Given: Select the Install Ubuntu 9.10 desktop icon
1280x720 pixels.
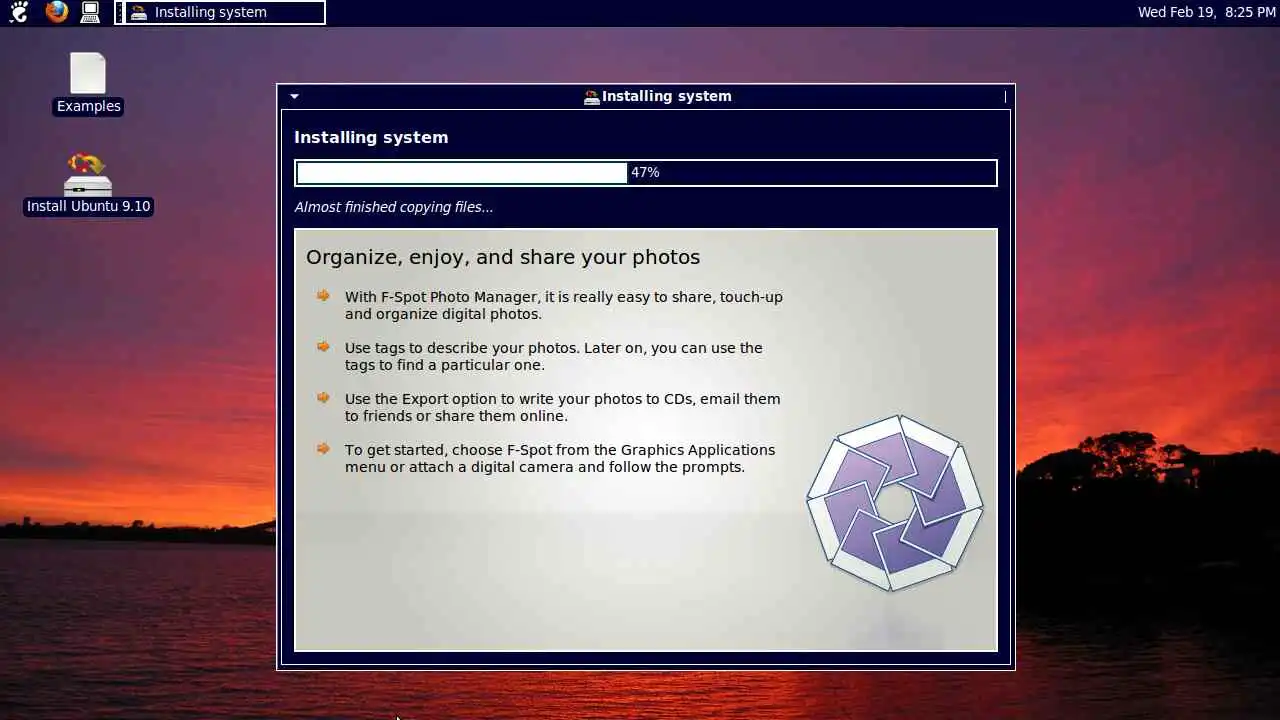Looking at the screenshot, I should point(88,174).
